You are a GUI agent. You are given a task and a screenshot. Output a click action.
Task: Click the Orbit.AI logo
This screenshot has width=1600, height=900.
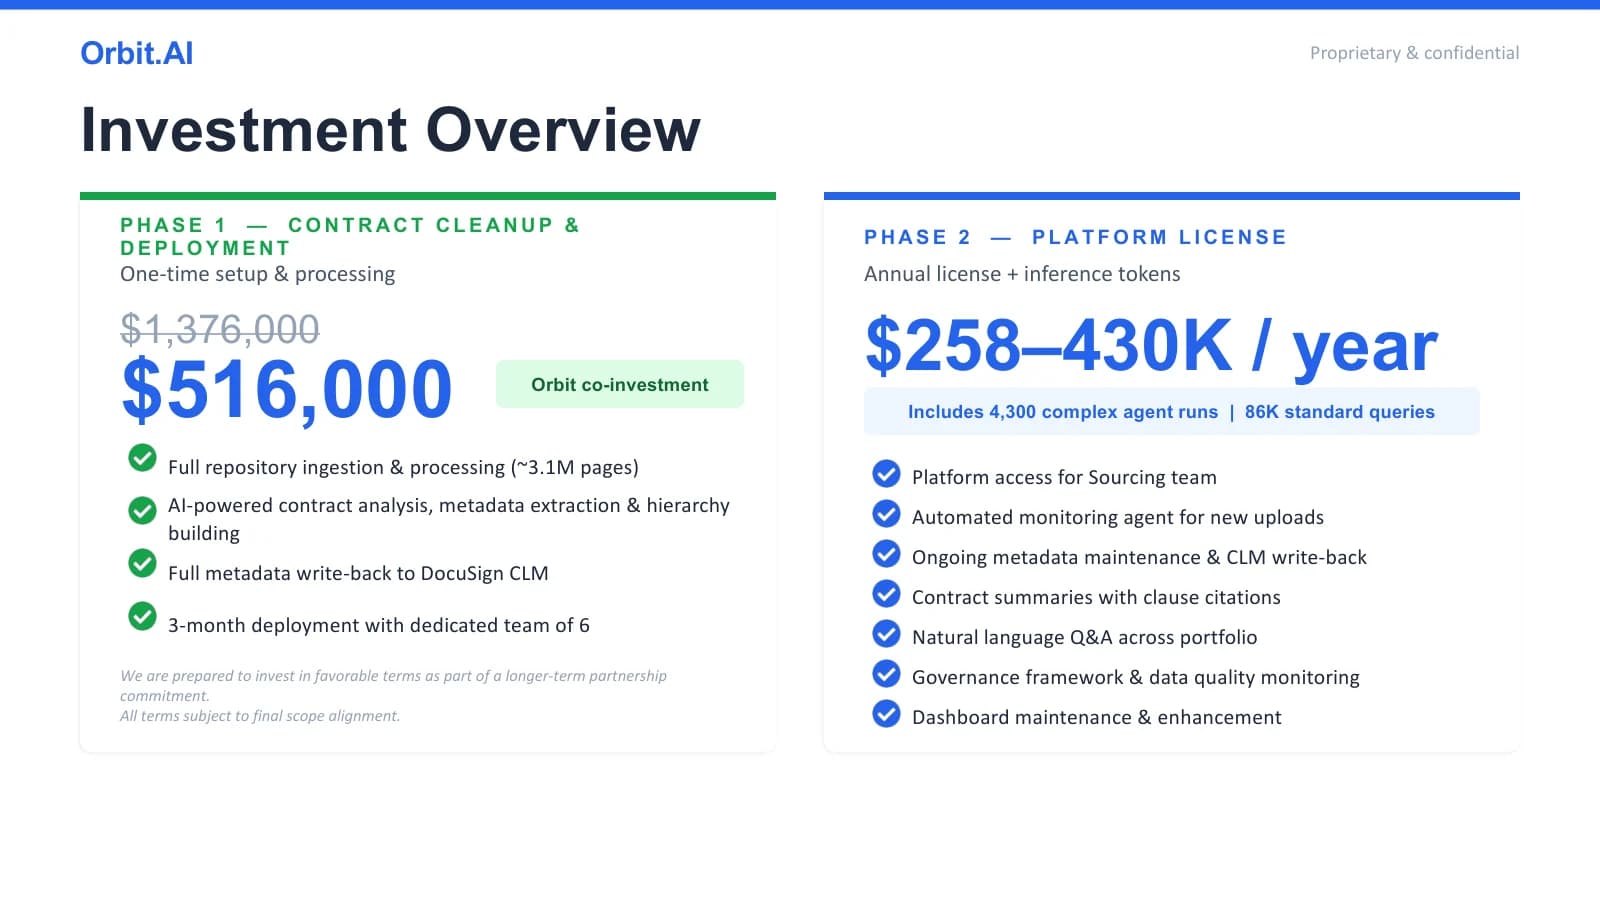click(137, 53)
